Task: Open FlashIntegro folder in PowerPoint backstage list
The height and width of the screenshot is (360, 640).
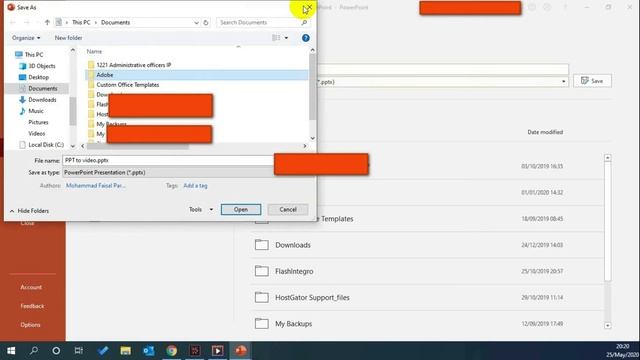Action: click(x=427, y=271)
